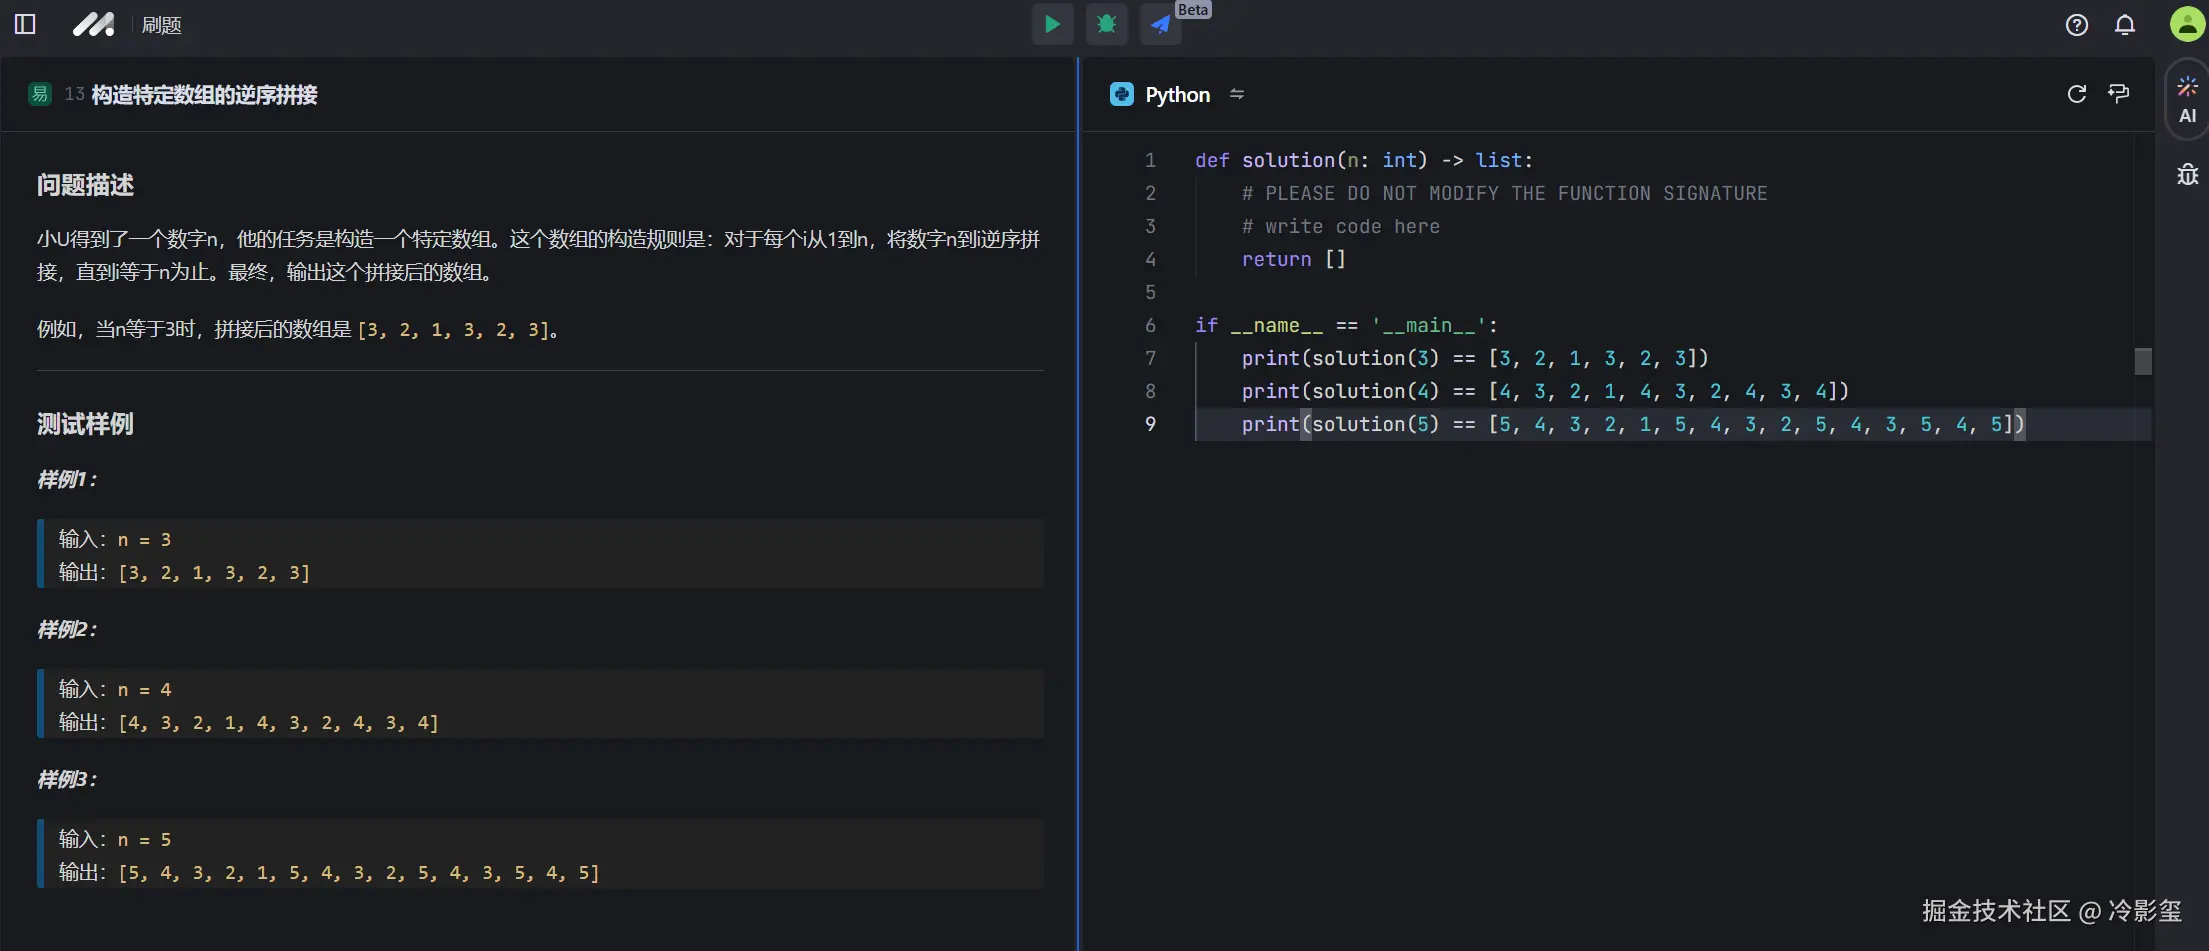
Task: Open the MarsCode logo home
Action: pyautogui.click(x=93, y=24)
